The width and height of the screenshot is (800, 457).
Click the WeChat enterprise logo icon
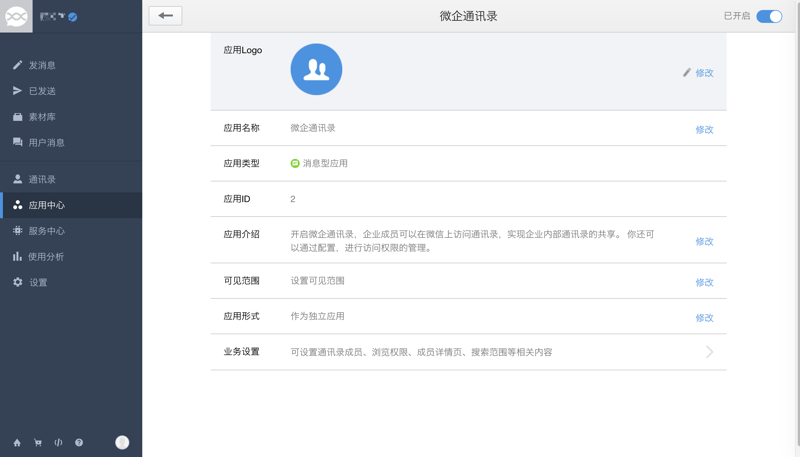coord(16,16)
